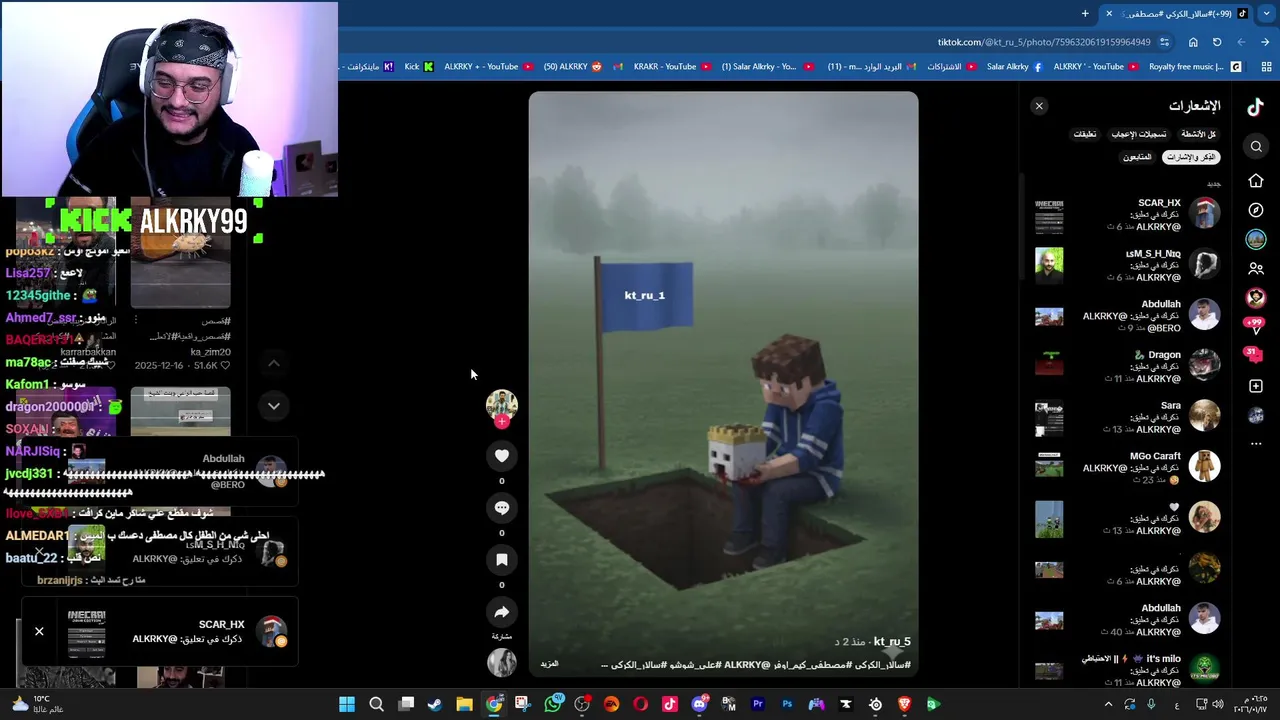Open browser Home button
This screenshot has height=720, width=1280.
coord(1193,42)
